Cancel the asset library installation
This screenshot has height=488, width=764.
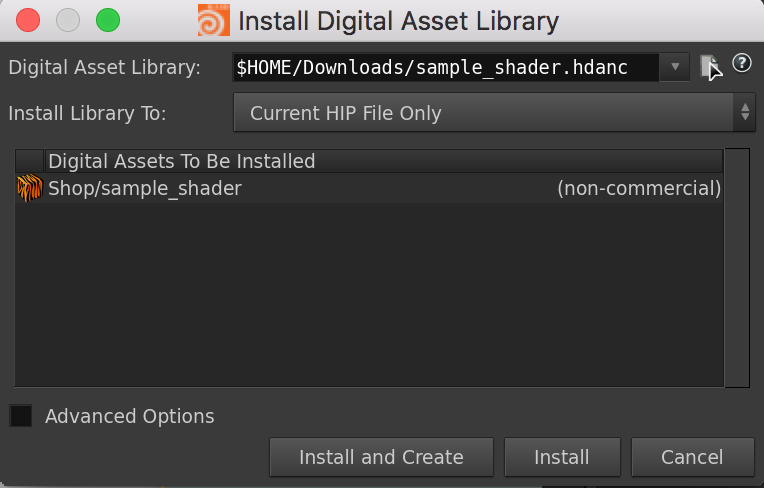pyautogui.click(x=692, y=457)
